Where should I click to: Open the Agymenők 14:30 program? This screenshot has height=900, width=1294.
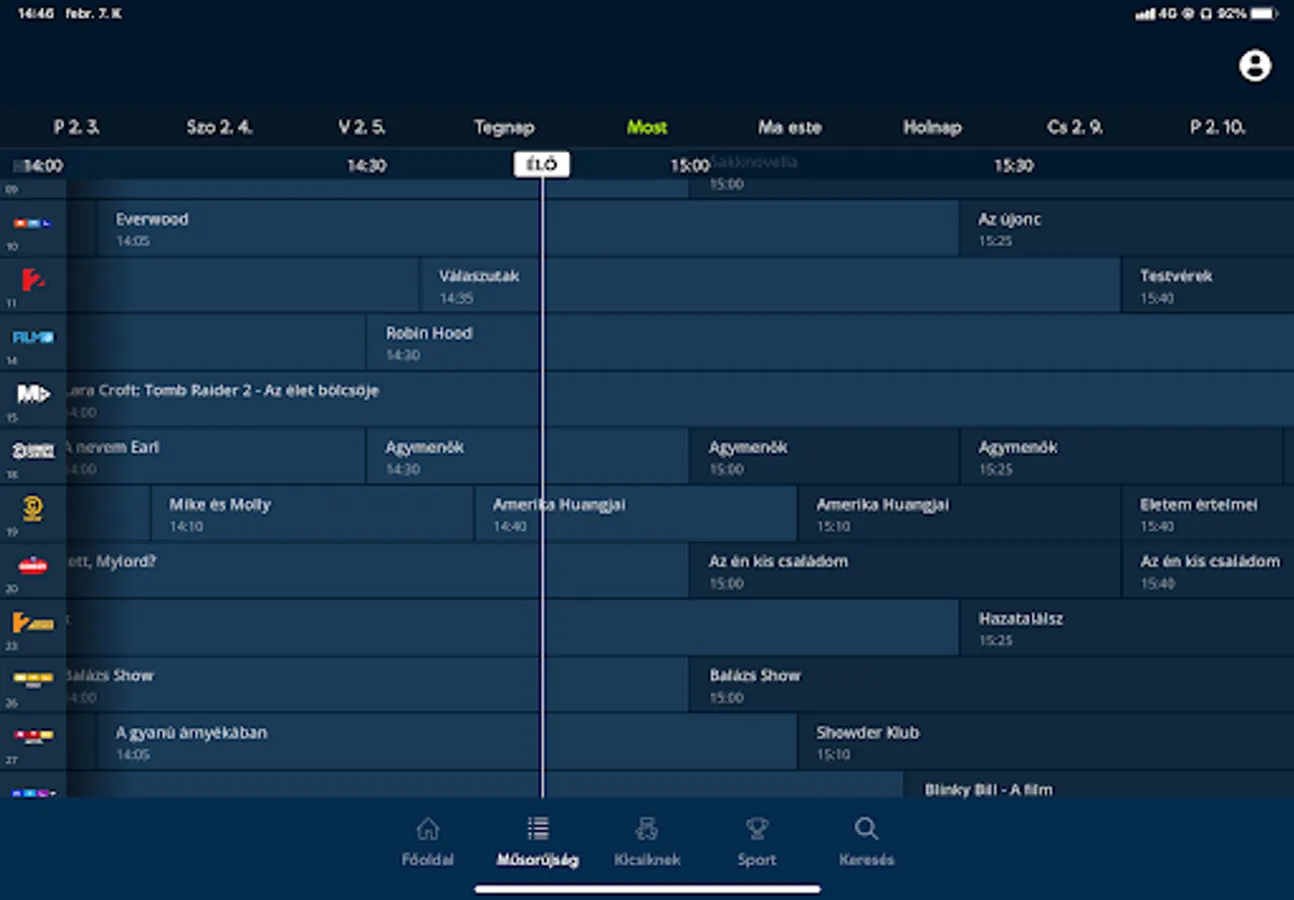(x=527, y=456)
